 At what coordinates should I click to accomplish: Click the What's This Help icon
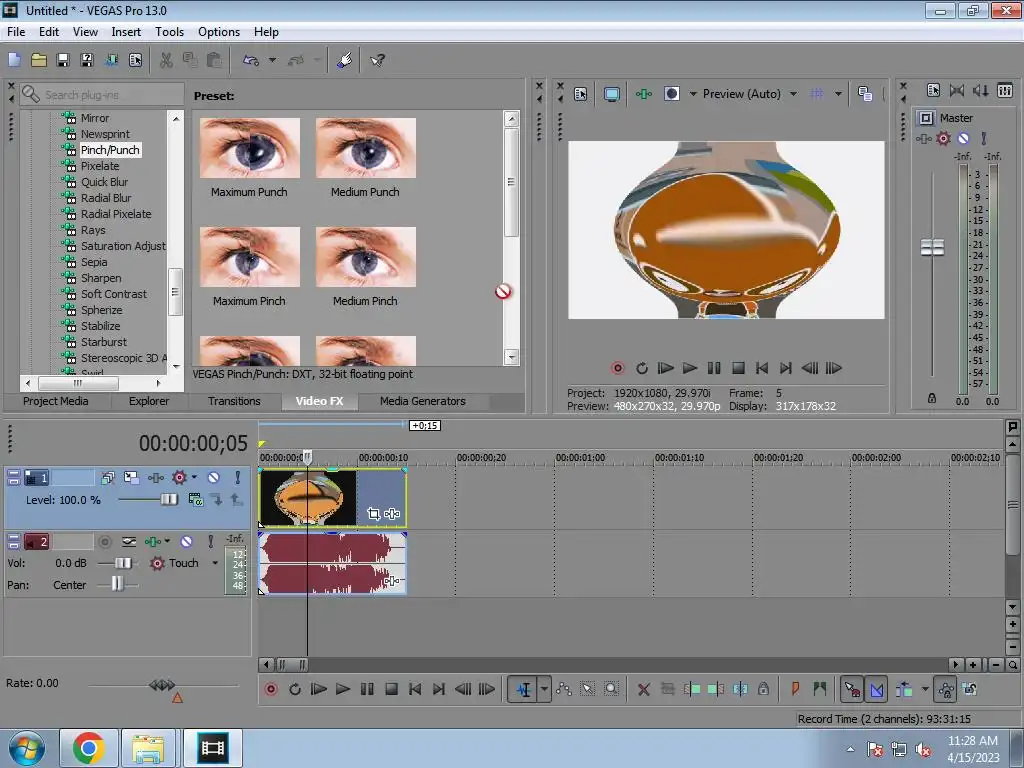[x=377, y=60]
